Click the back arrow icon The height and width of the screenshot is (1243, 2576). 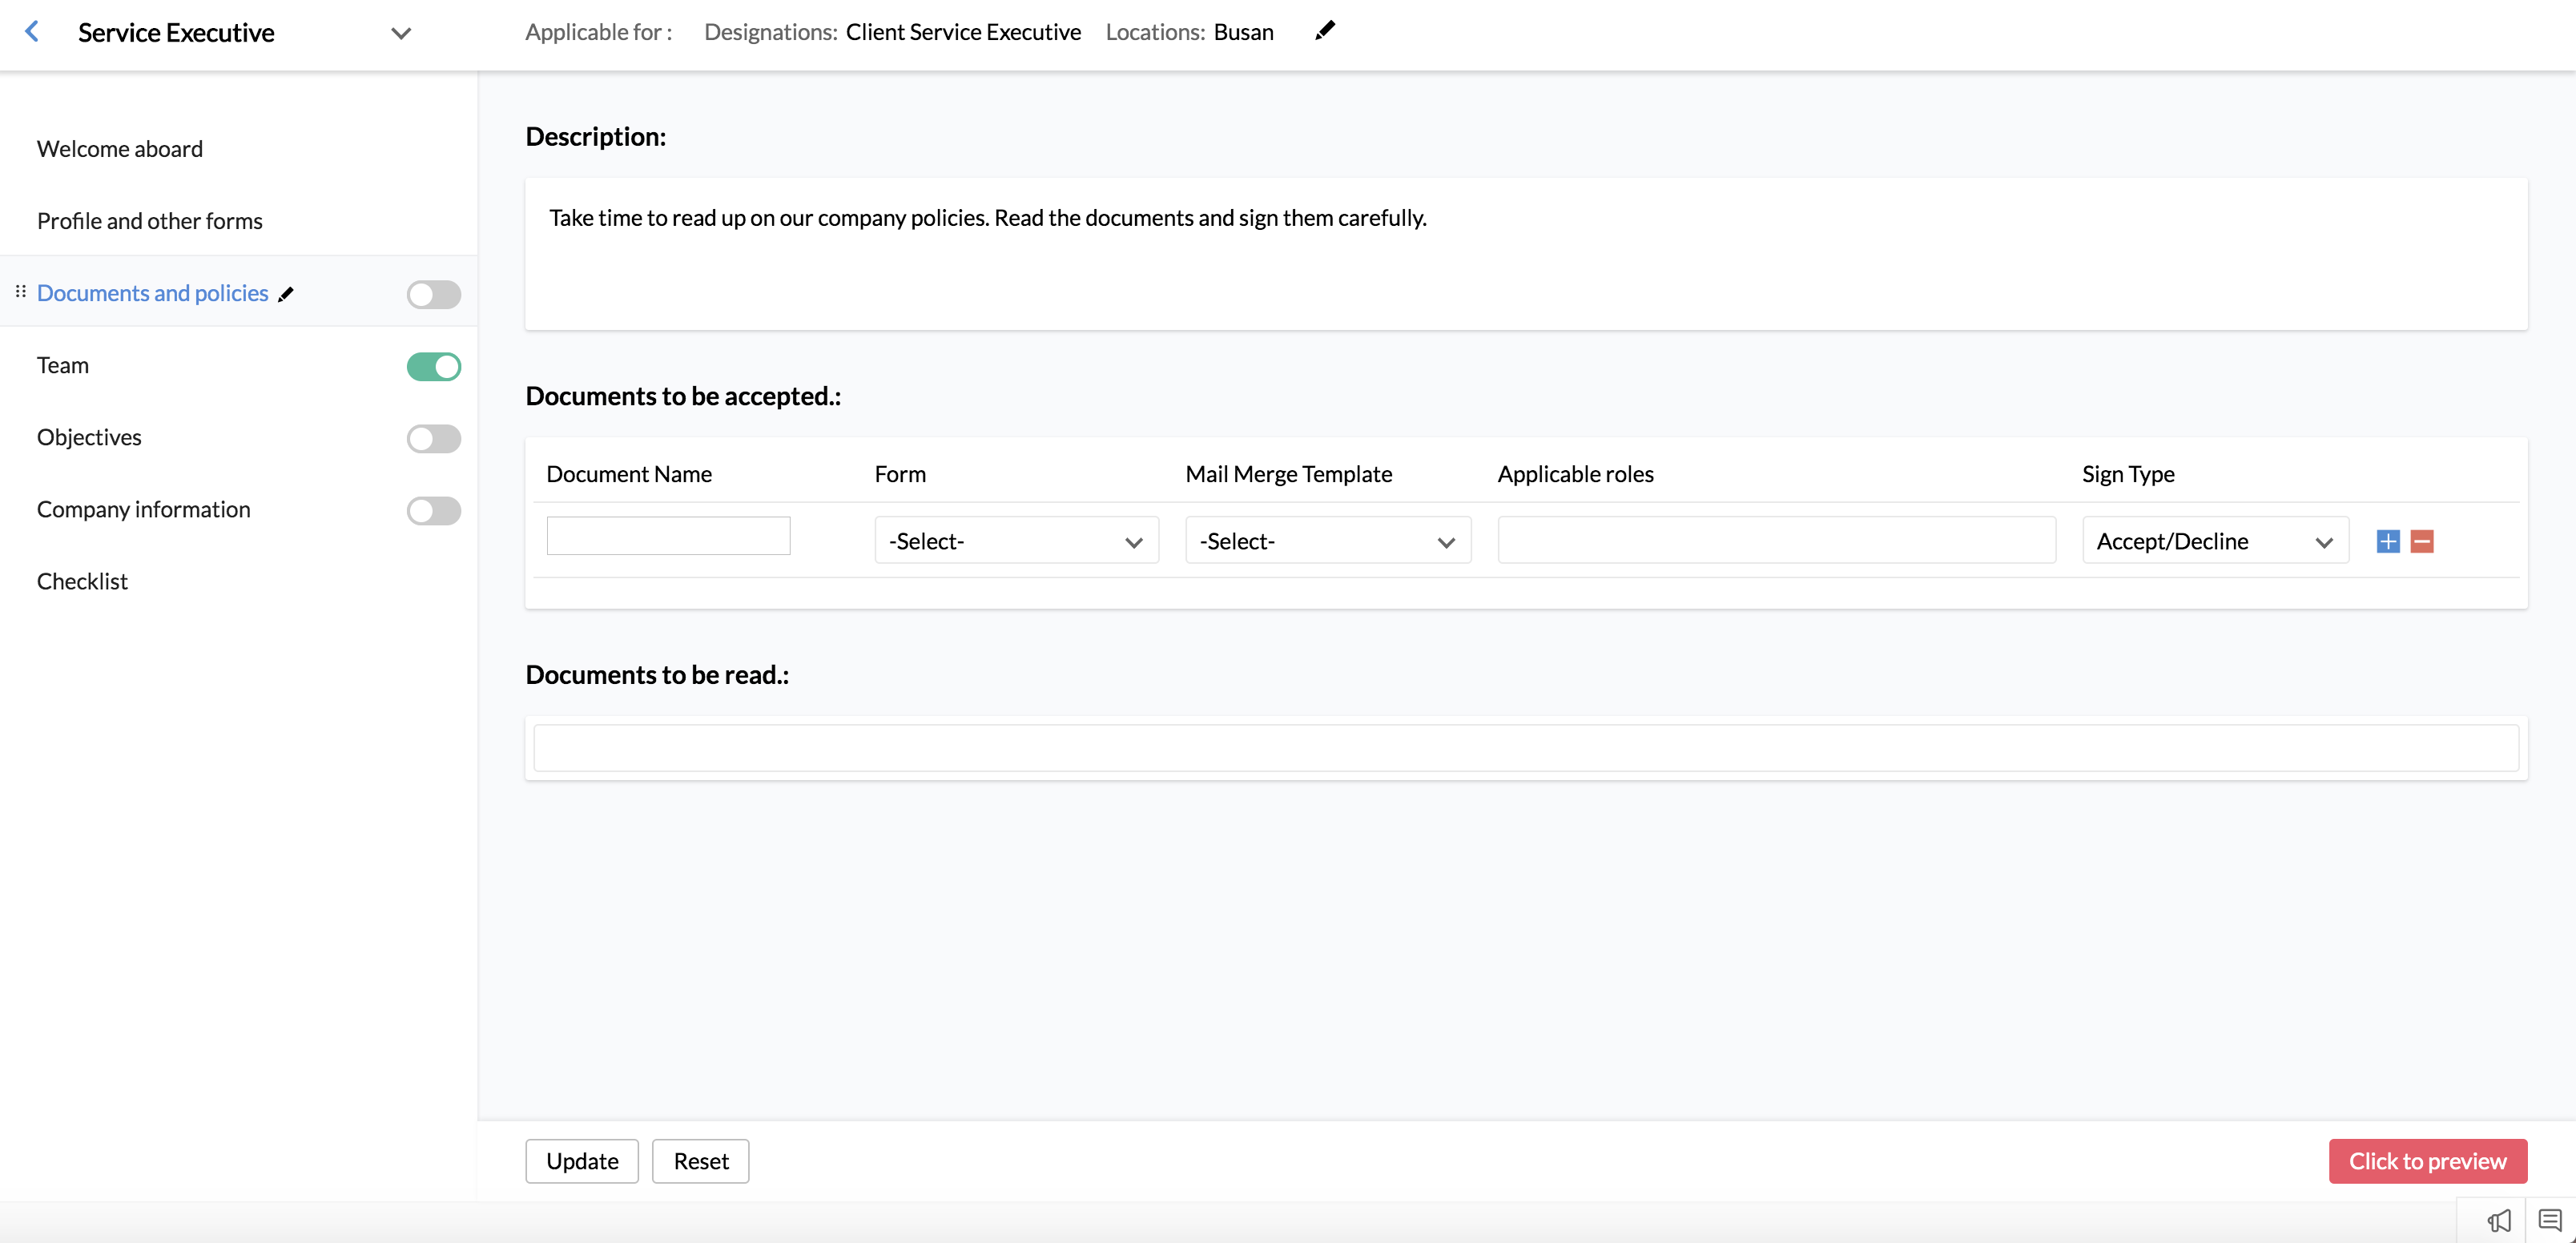32,32
